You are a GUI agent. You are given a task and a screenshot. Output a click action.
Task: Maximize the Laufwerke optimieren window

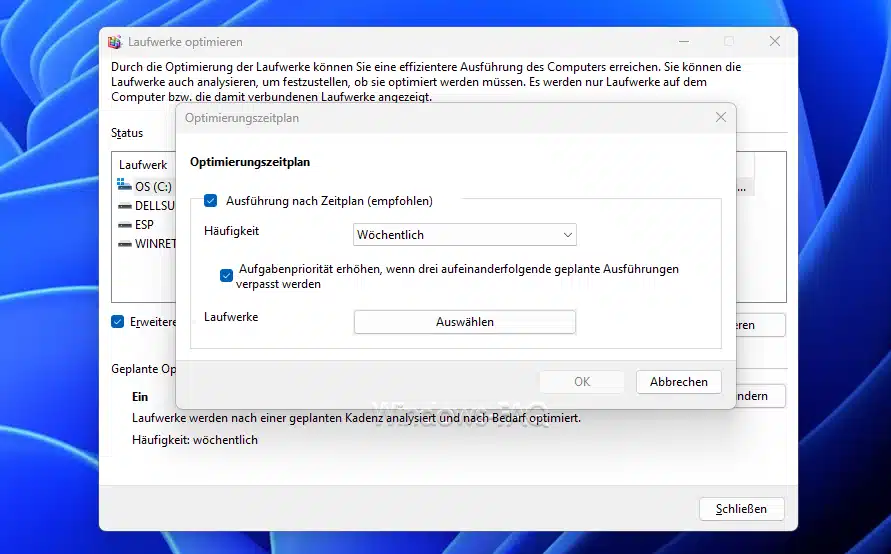tap(728, 42)
